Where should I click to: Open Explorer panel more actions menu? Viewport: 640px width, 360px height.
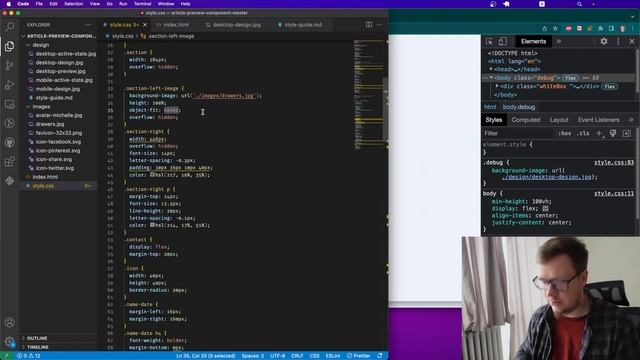pyautogui.click(x=88, y=25)
